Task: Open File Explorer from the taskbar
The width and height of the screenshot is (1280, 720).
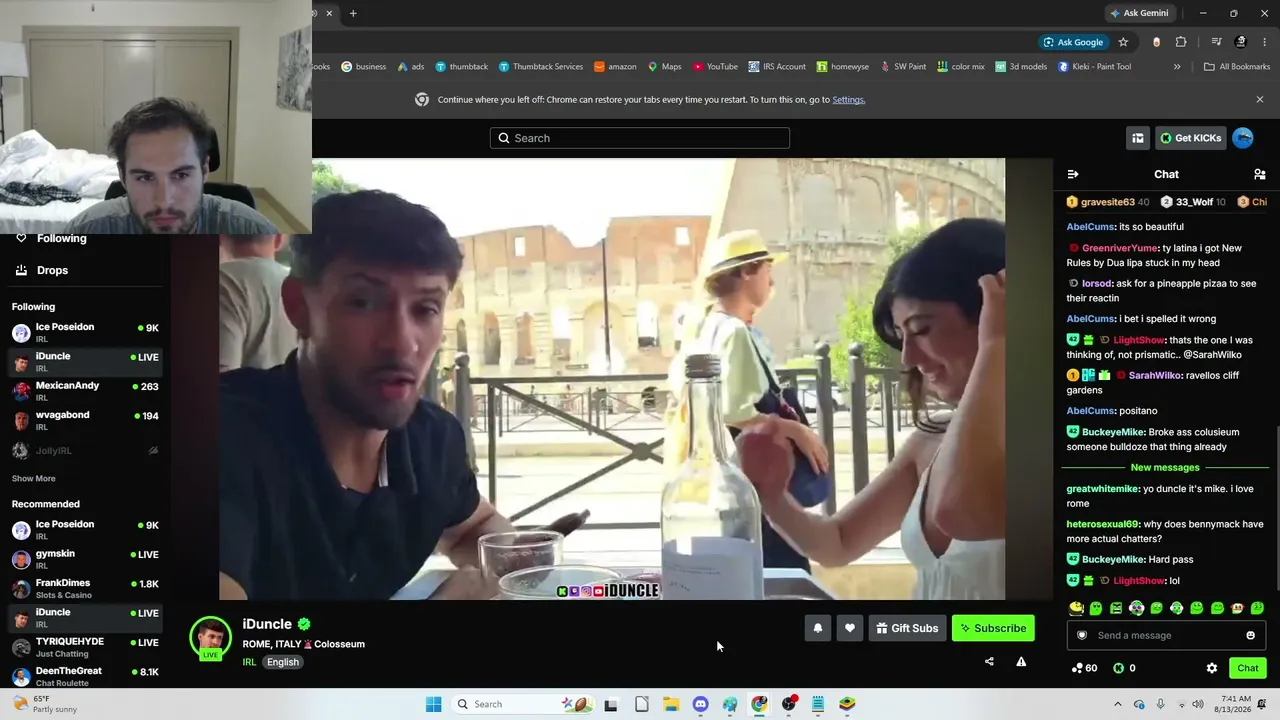Action: click(671, 704)
